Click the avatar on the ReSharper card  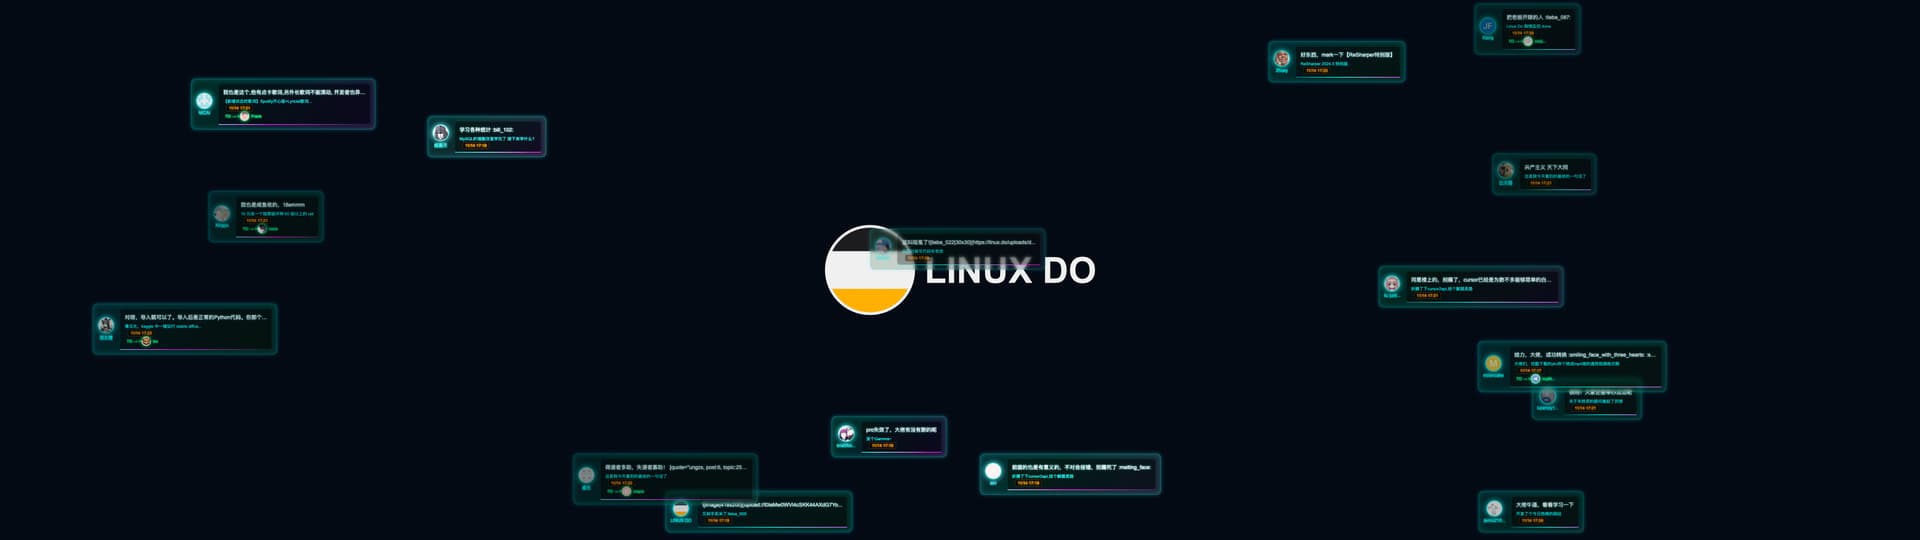coord(1281,58)
